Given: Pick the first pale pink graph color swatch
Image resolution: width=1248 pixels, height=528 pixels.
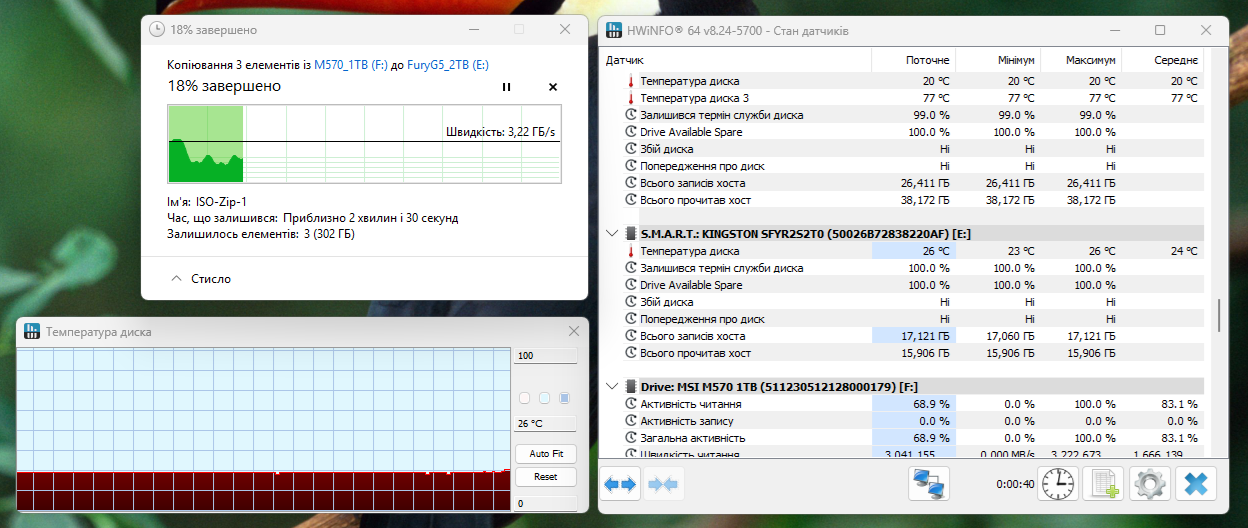Looking at the screenshot, I should [524, 398].
